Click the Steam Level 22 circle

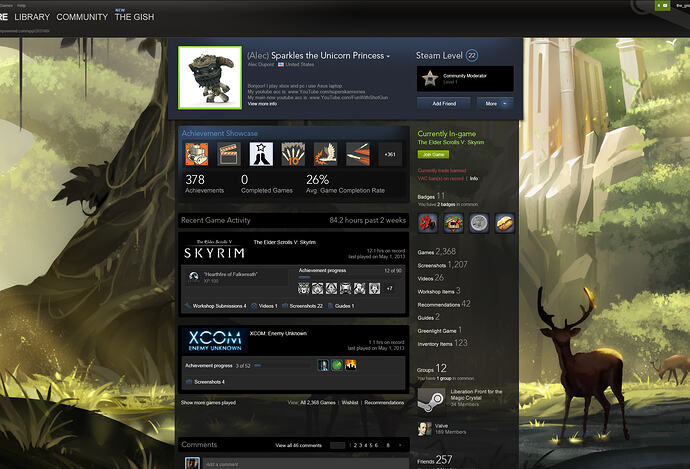point(472,55)
